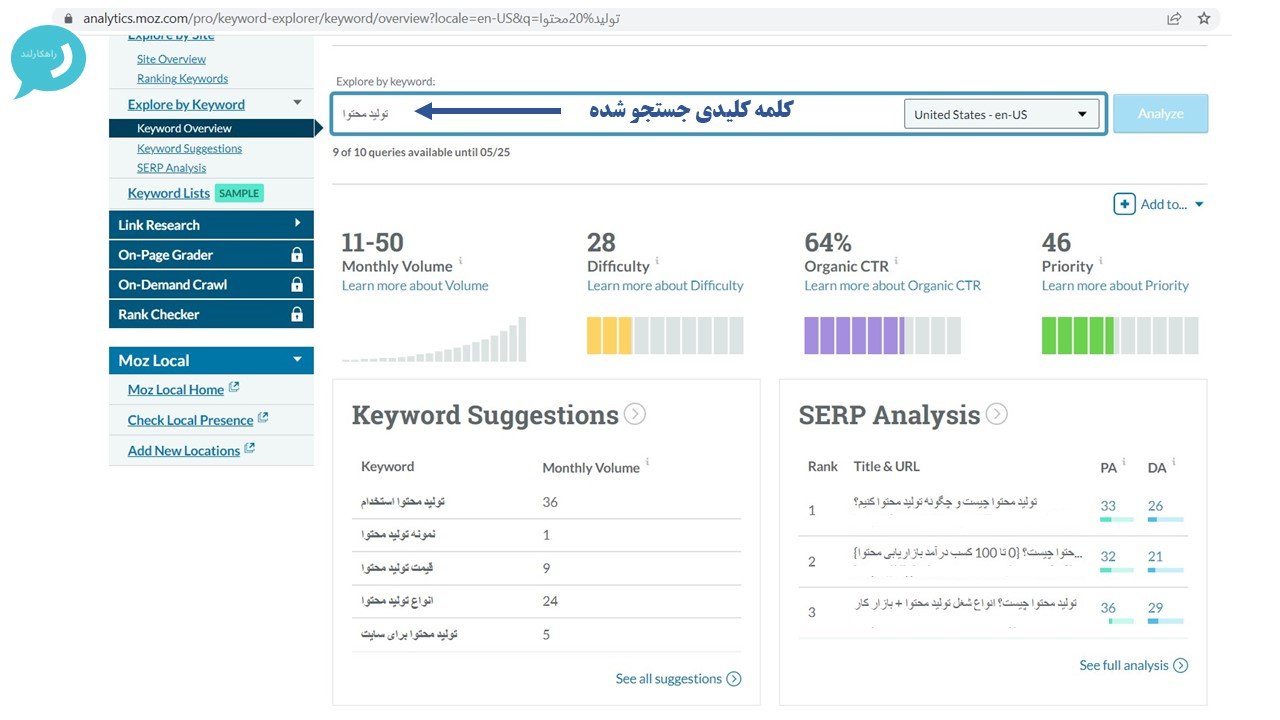Open Learn more about Difficulty link
This screenshot has height=720, width=1280.
(665, 285)
